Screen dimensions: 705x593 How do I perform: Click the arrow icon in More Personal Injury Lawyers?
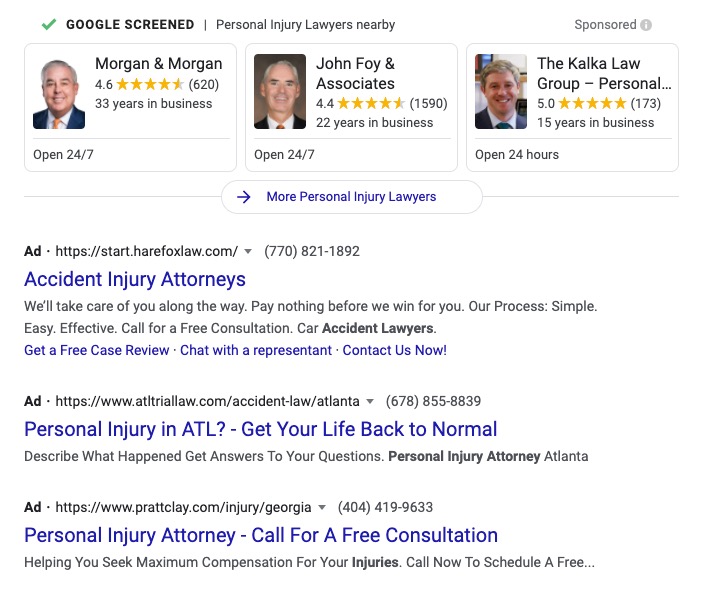pyautogui.click(x=244, y=197)
